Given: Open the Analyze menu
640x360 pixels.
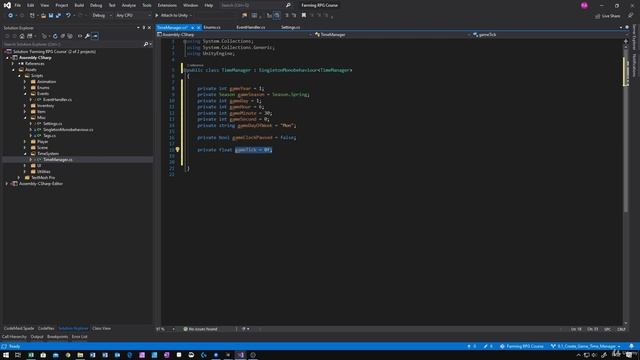Looking at the screenshot, I should 129,5.
